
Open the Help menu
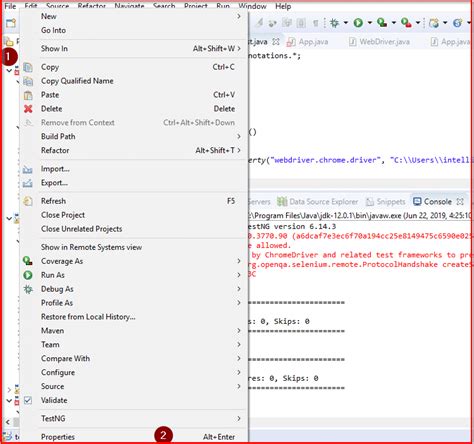pos(283,6)
